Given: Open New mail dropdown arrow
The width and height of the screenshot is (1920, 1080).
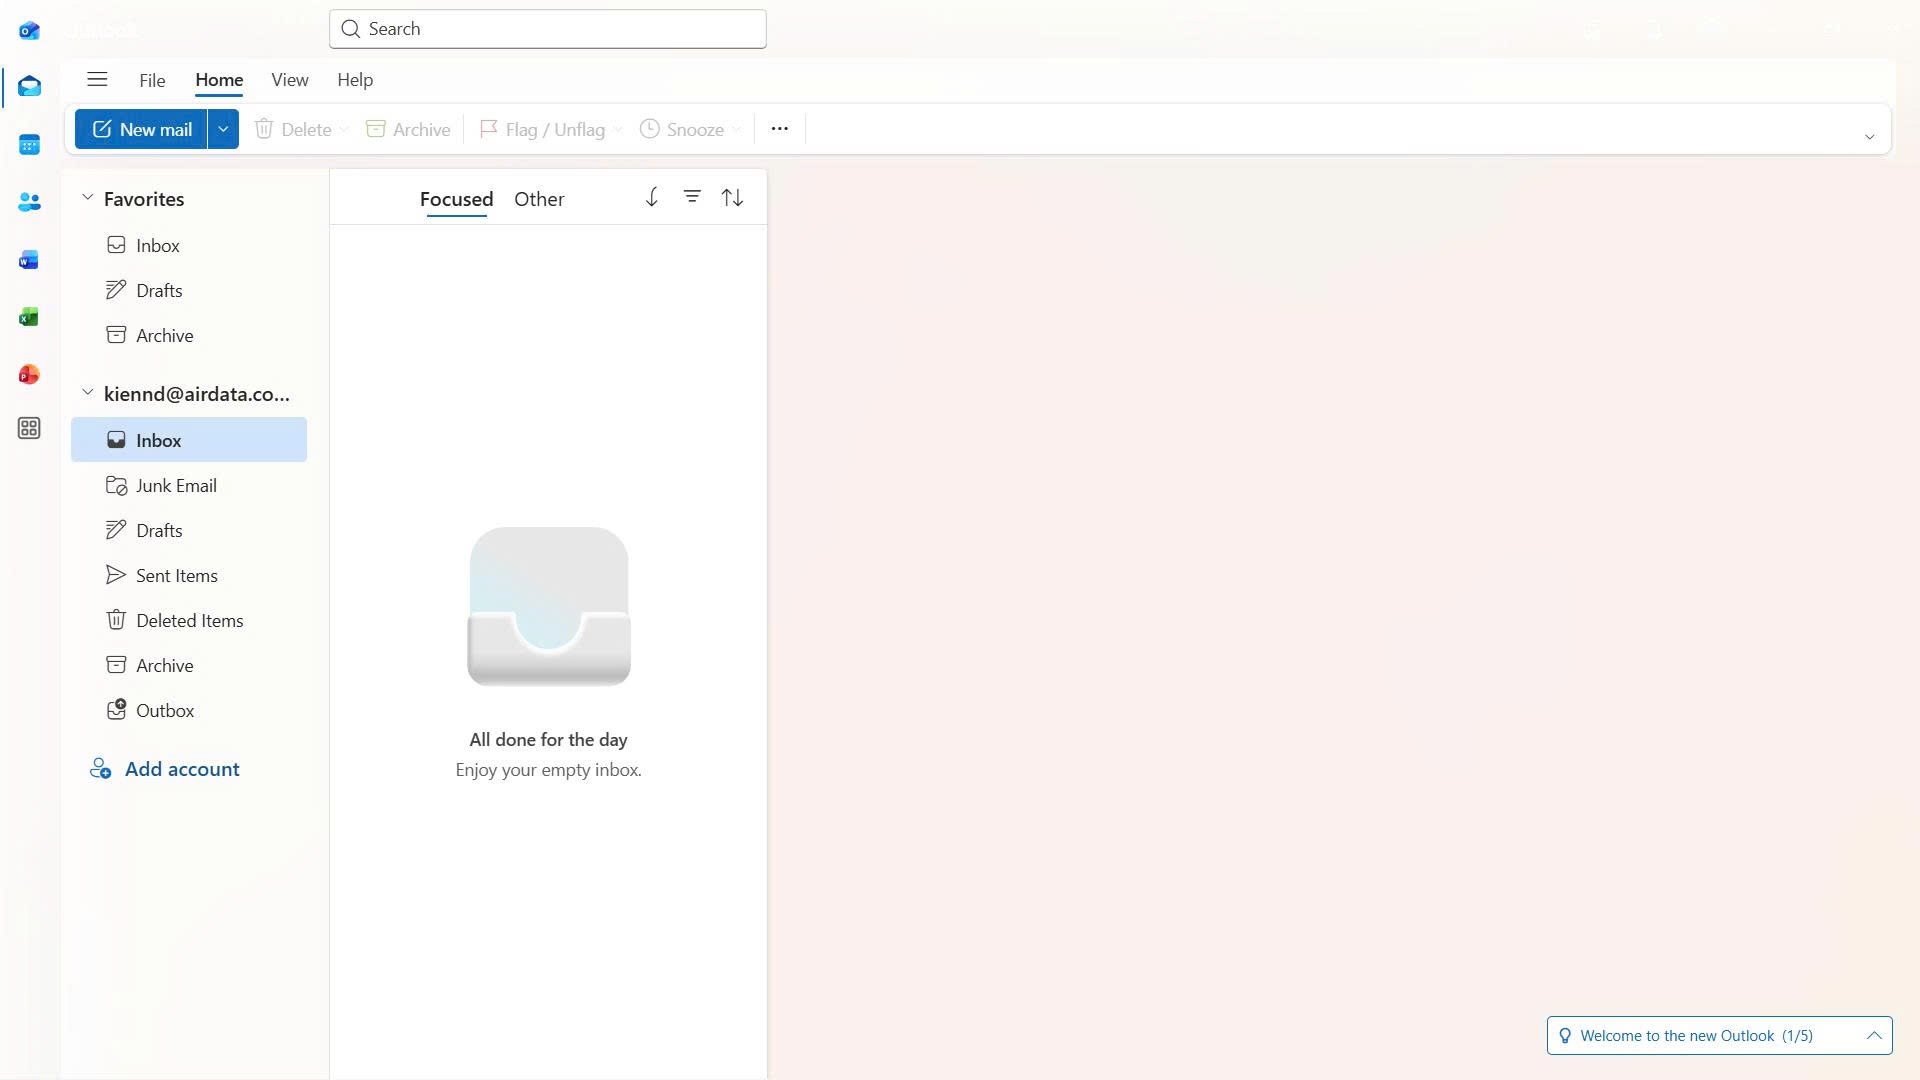Looking at the screenshot, I should tap(223, 129).
